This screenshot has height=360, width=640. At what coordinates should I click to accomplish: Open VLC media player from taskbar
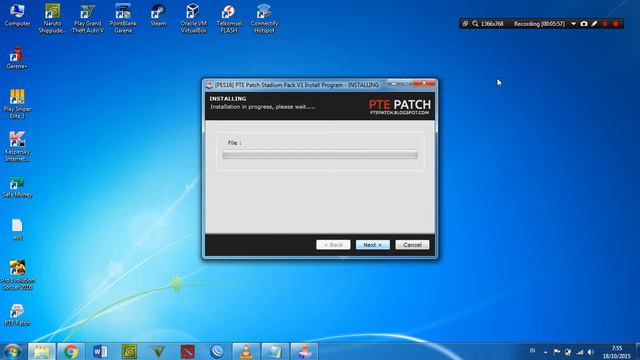click(246, 351)
